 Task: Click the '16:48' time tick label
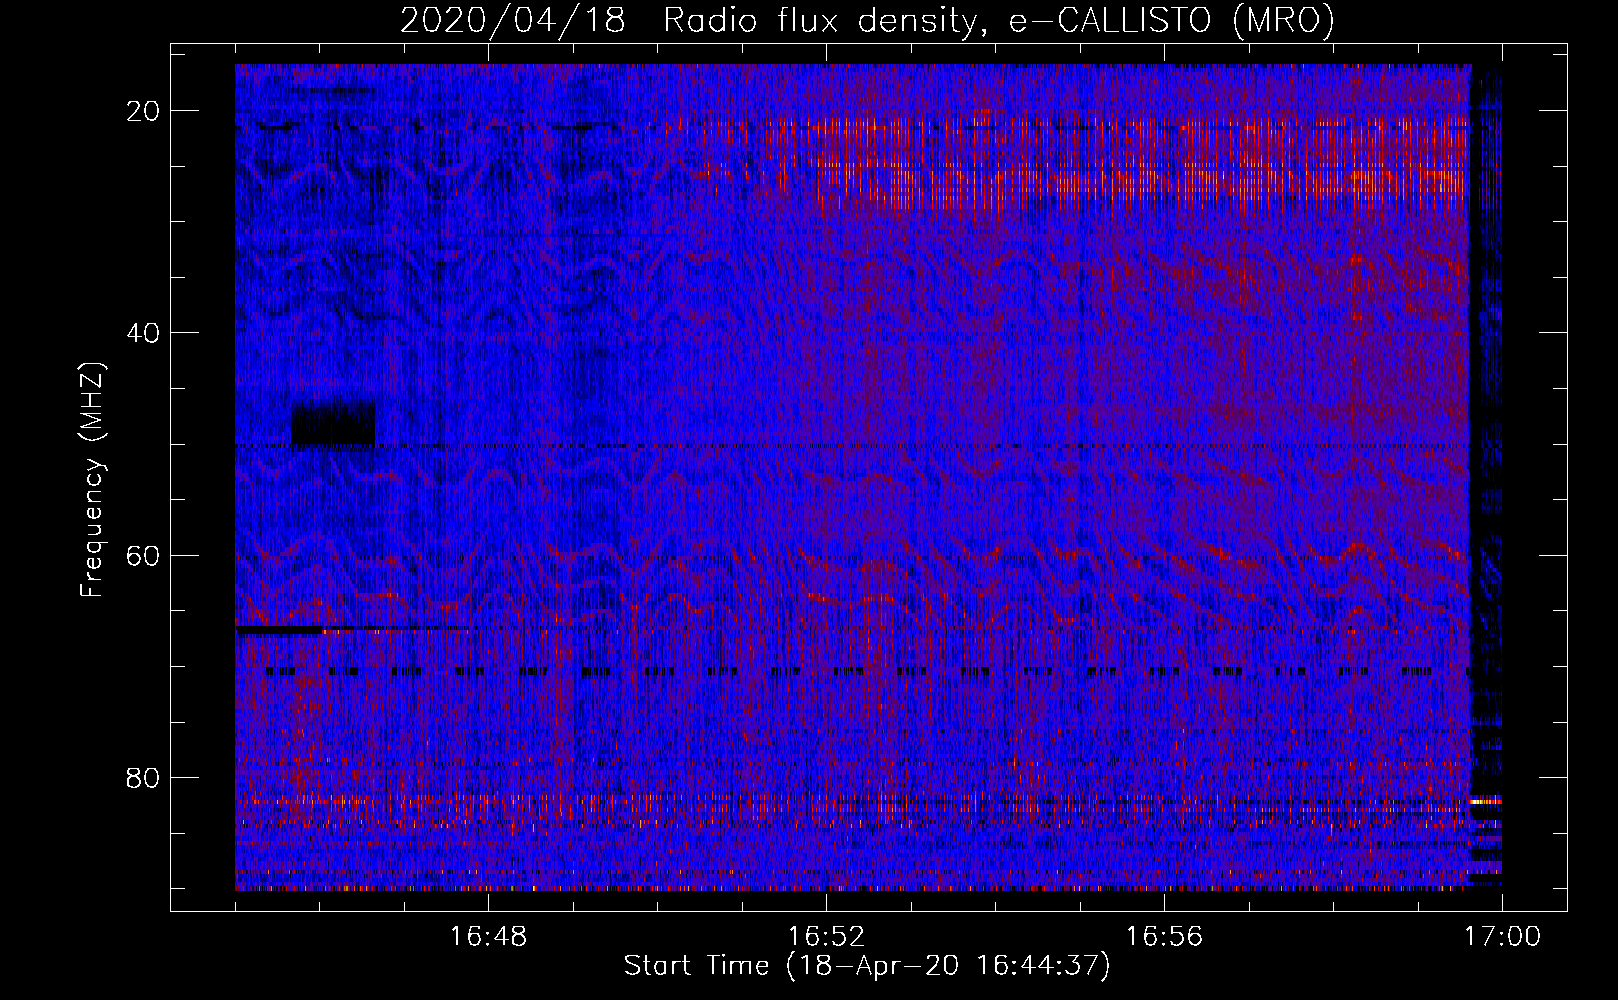pyautogui.click(x=488, y=937)
